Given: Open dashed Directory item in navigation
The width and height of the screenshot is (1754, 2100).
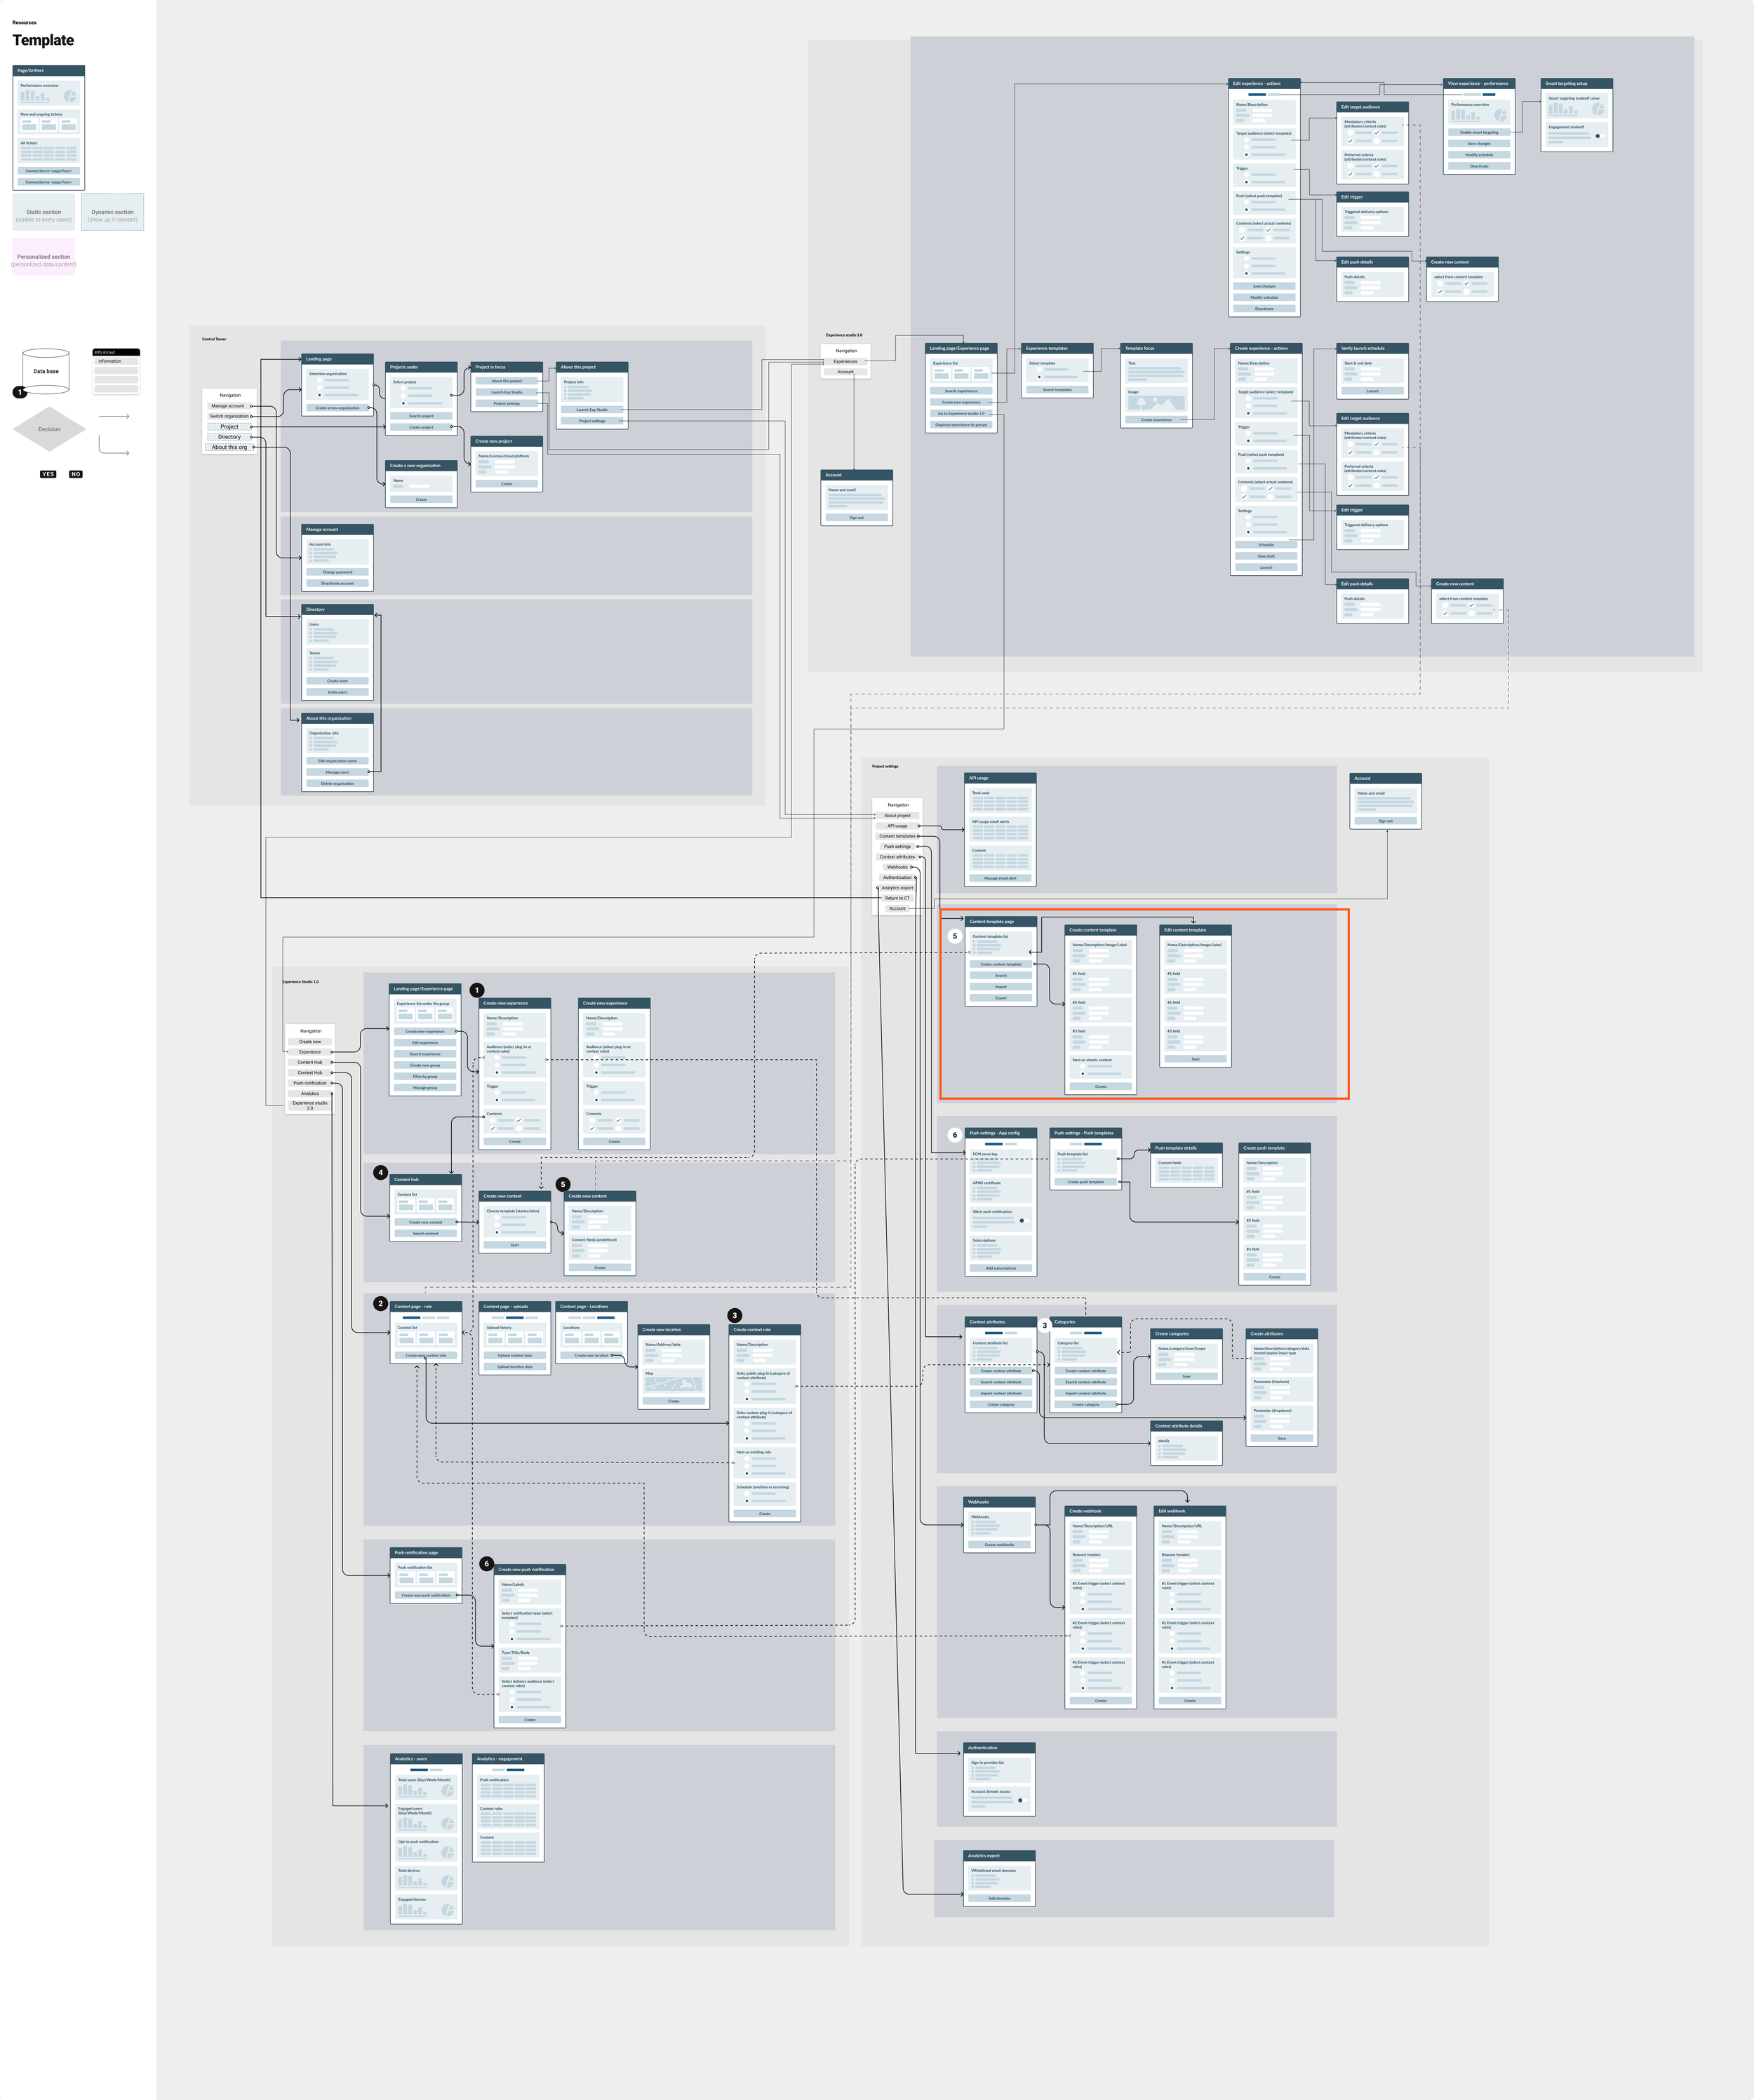Looking at the screenshot, I should pyautogui.click(x=229, y=437).
